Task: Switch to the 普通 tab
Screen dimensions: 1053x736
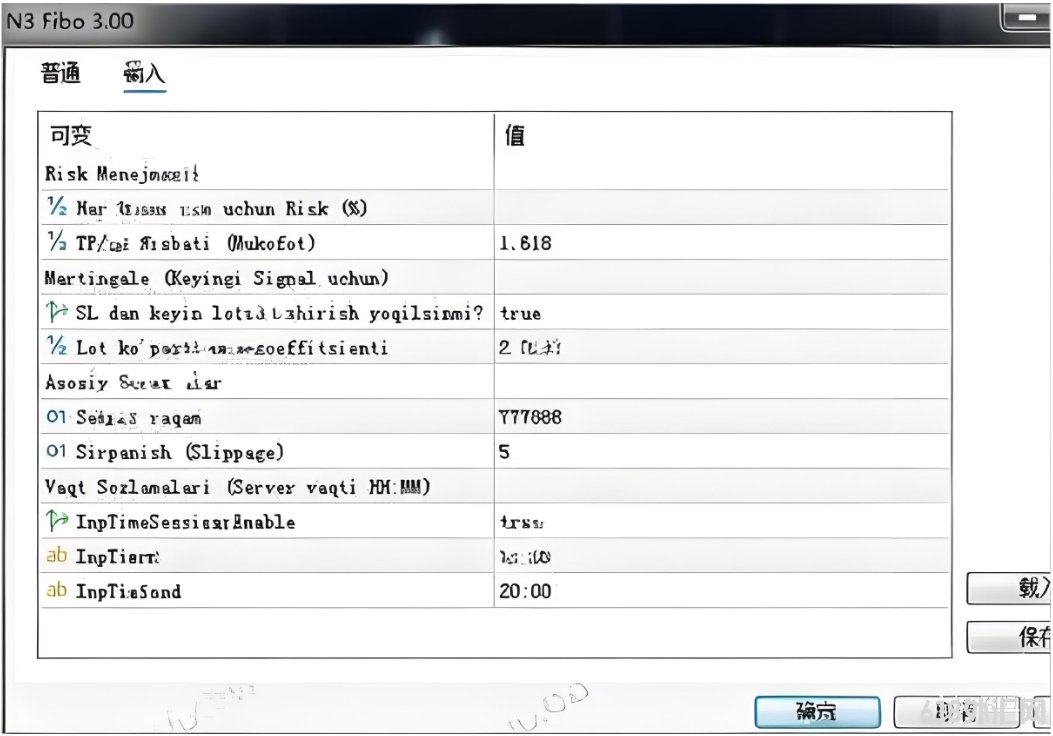Action: point(60,73)
